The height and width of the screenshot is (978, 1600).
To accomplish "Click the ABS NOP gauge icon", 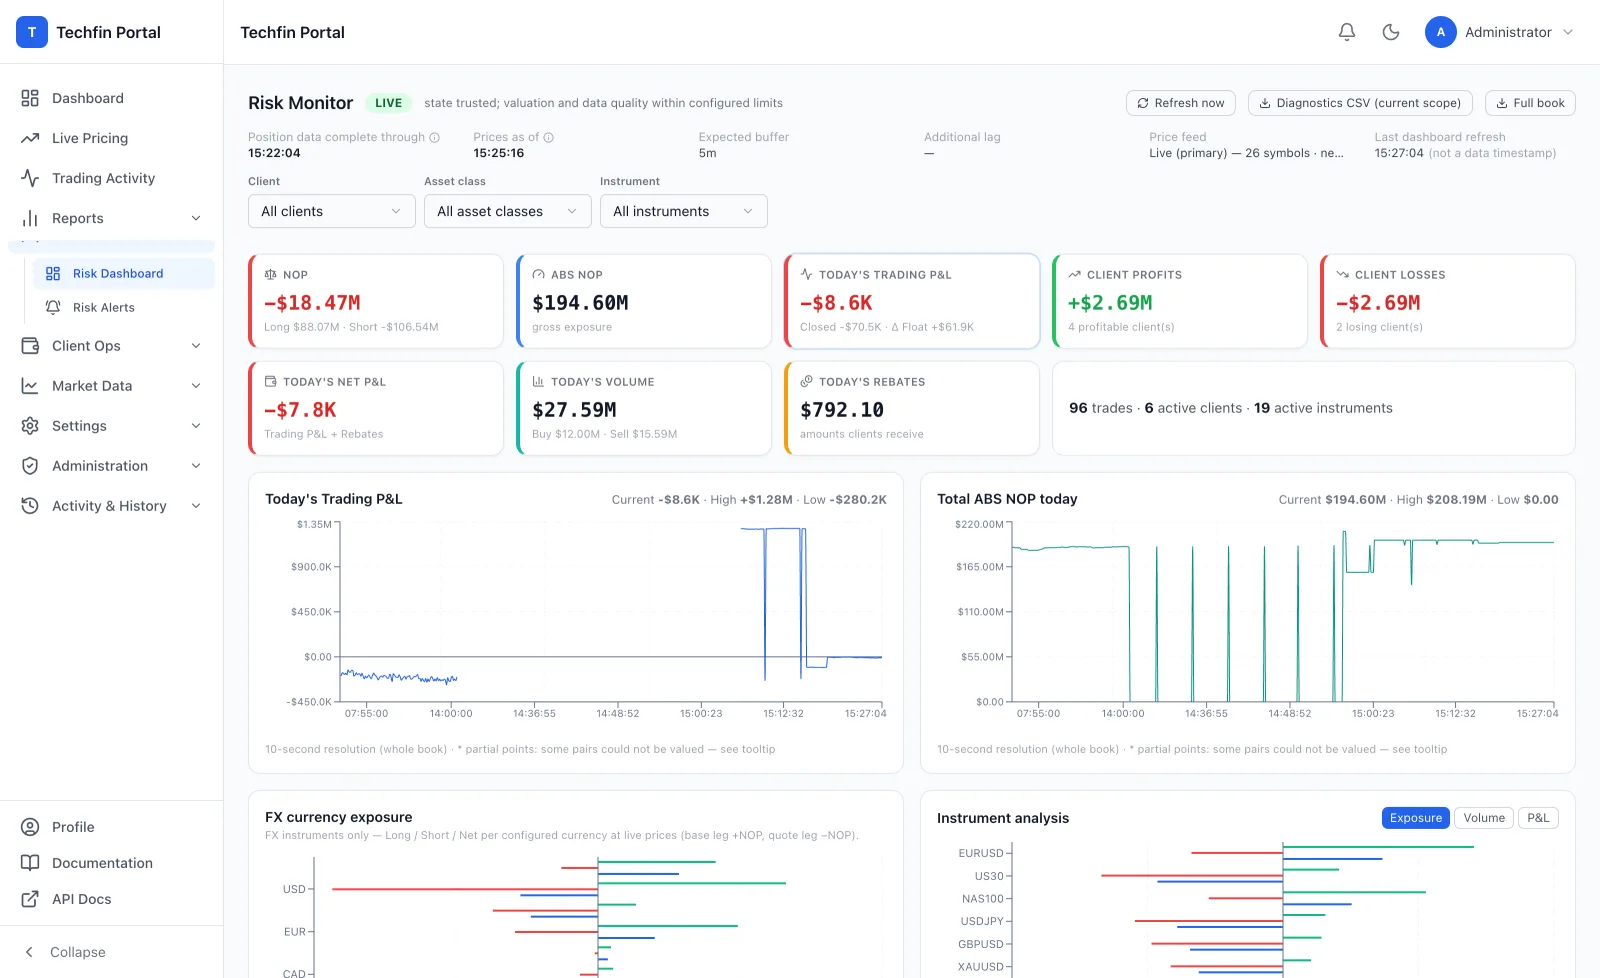I will point(538,275).
